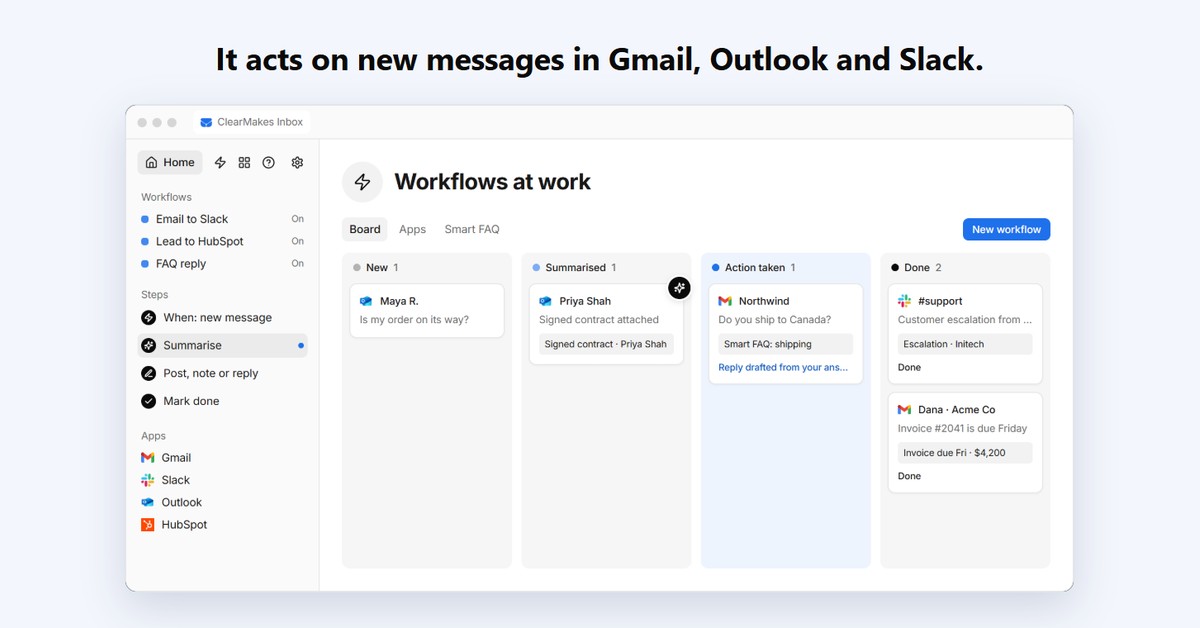Open the HubSpot app in sidebar

coord(174,525)
